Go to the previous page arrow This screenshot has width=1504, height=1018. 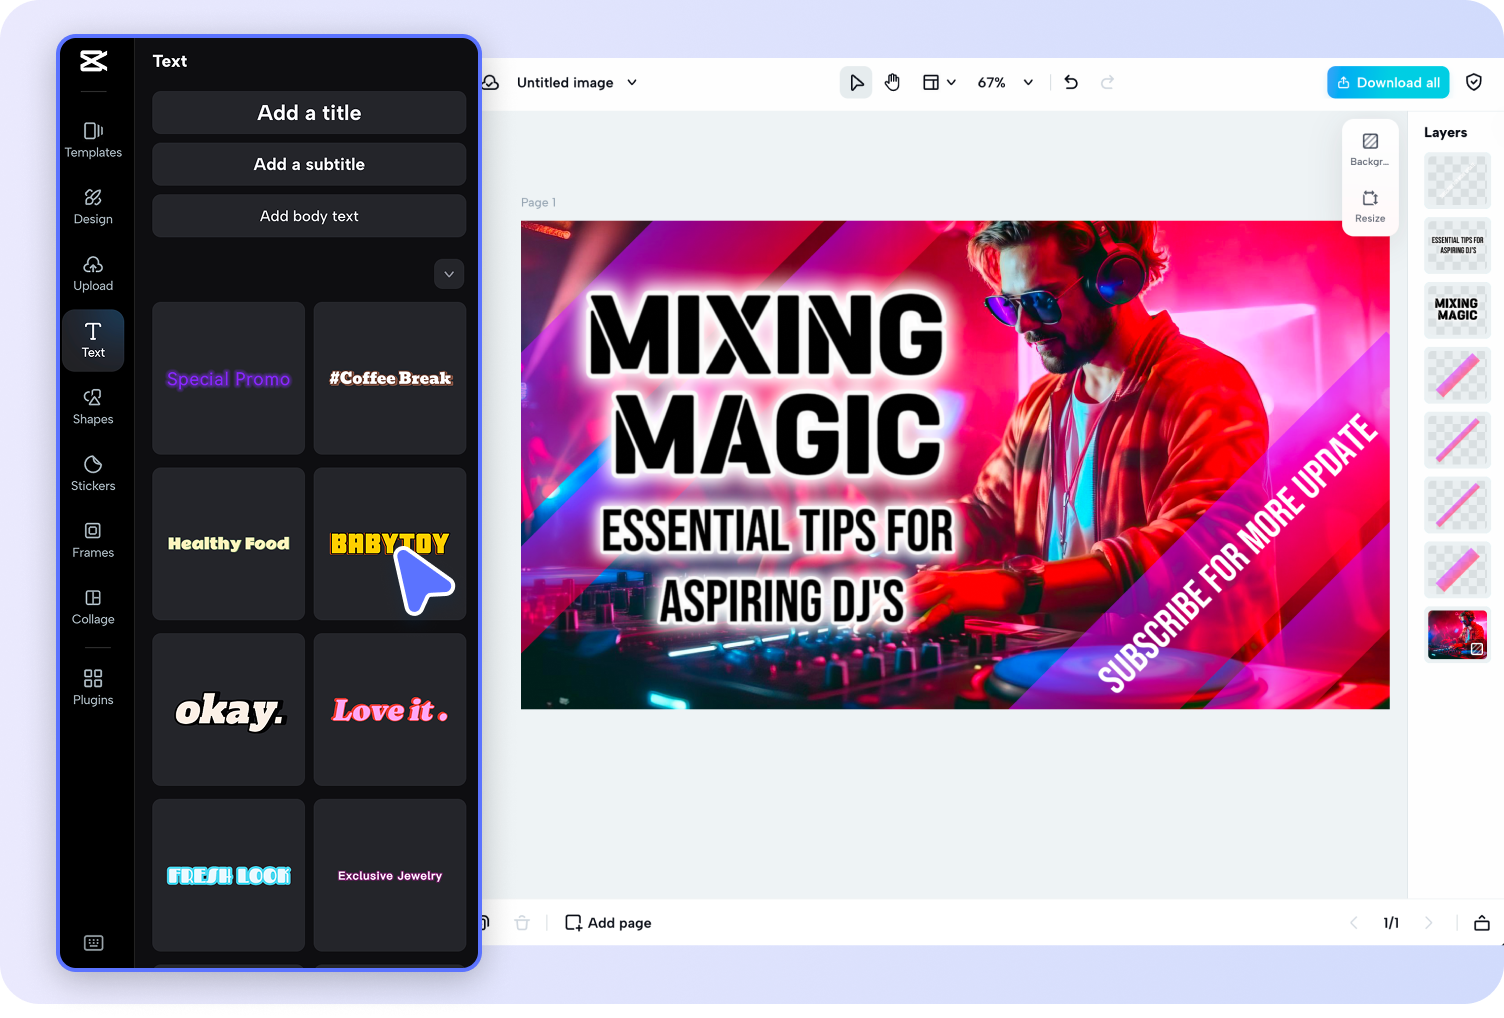coord(1354,923)
